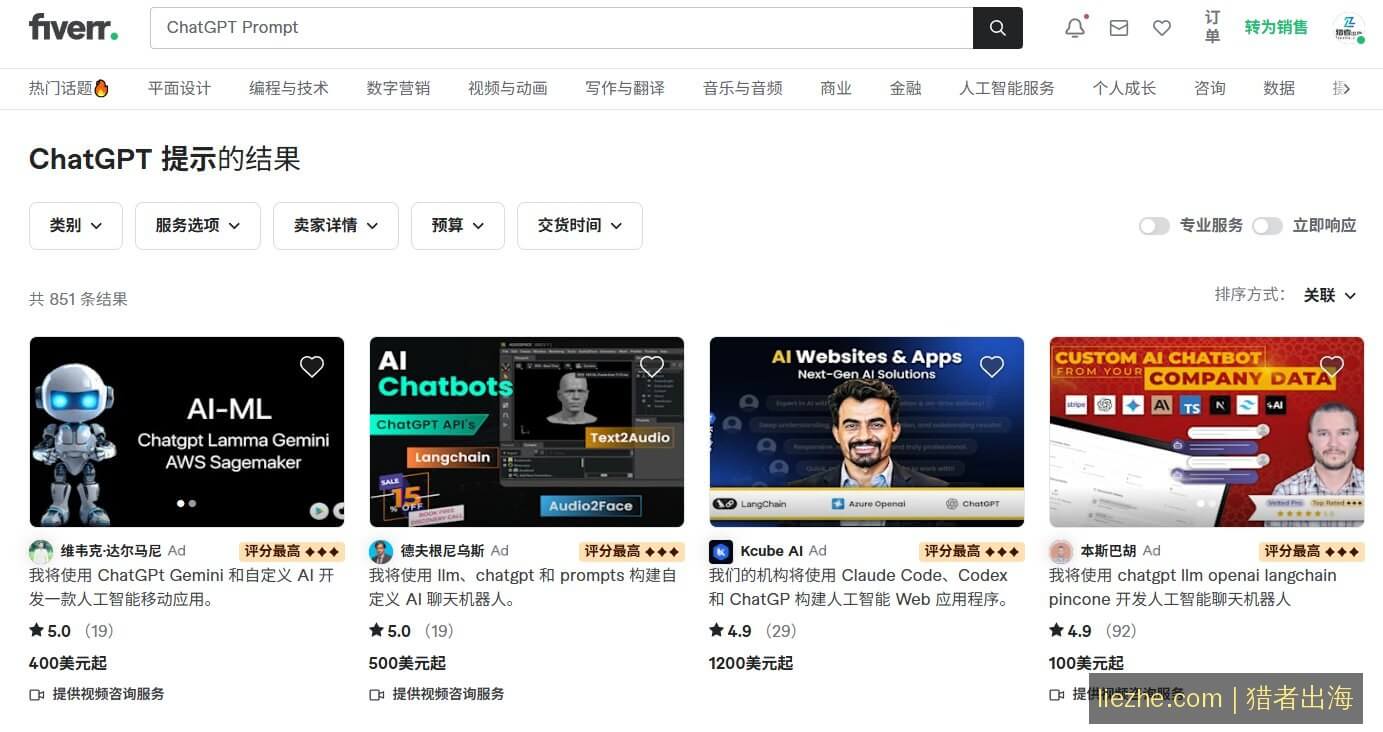
Task: Open gig title 我将使用 chatgpt llm openai langchain
Action: pos(1193,588)
